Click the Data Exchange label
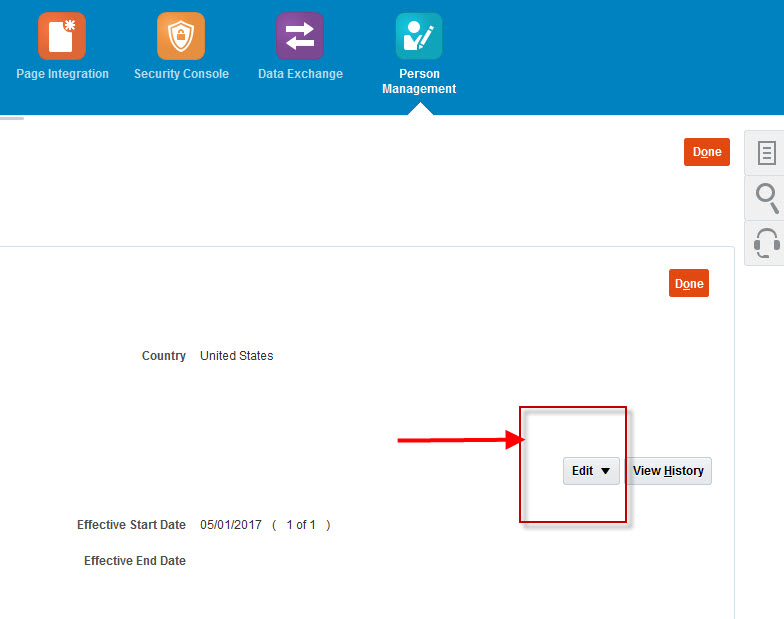Screen dimensions: 784x619 pos(300,74)
